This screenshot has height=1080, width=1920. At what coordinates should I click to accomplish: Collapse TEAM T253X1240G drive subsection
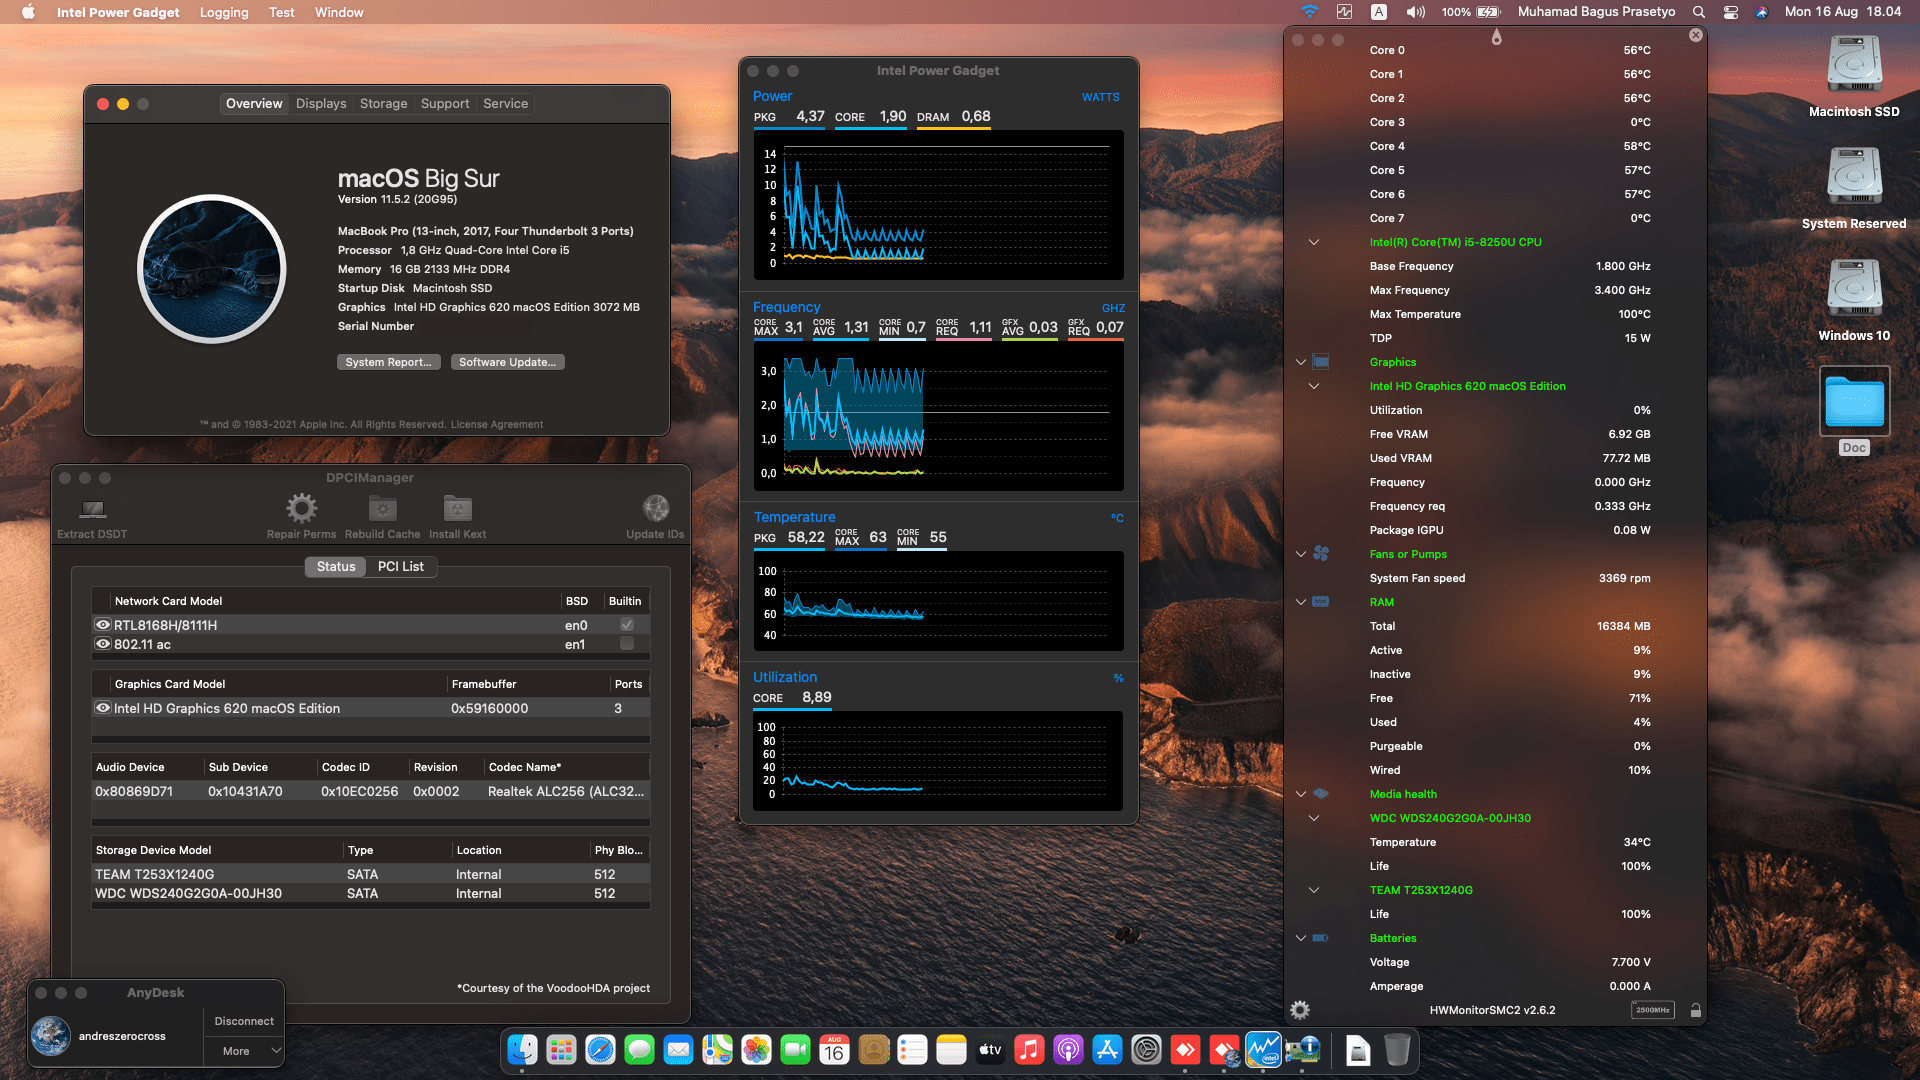point(1314,890)
